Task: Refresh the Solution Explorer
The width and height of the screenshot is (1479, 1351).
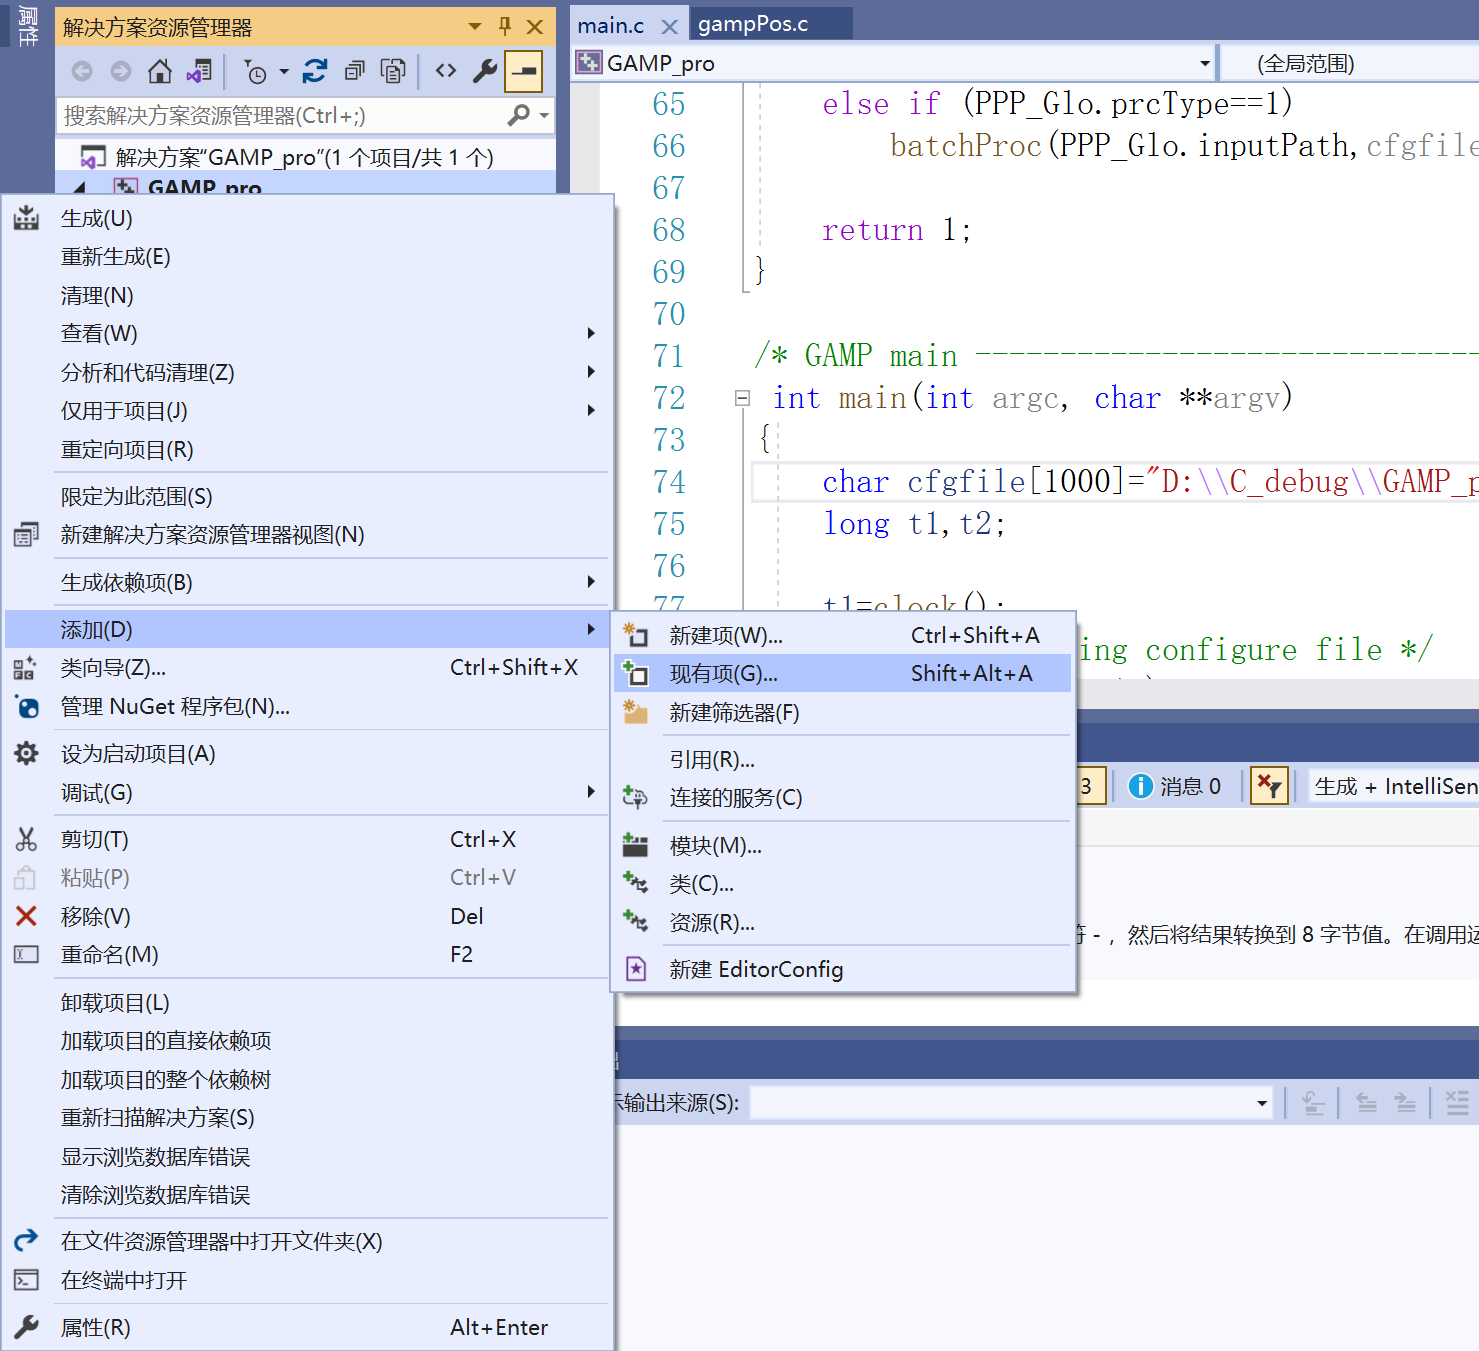Action: click(314, 71)
